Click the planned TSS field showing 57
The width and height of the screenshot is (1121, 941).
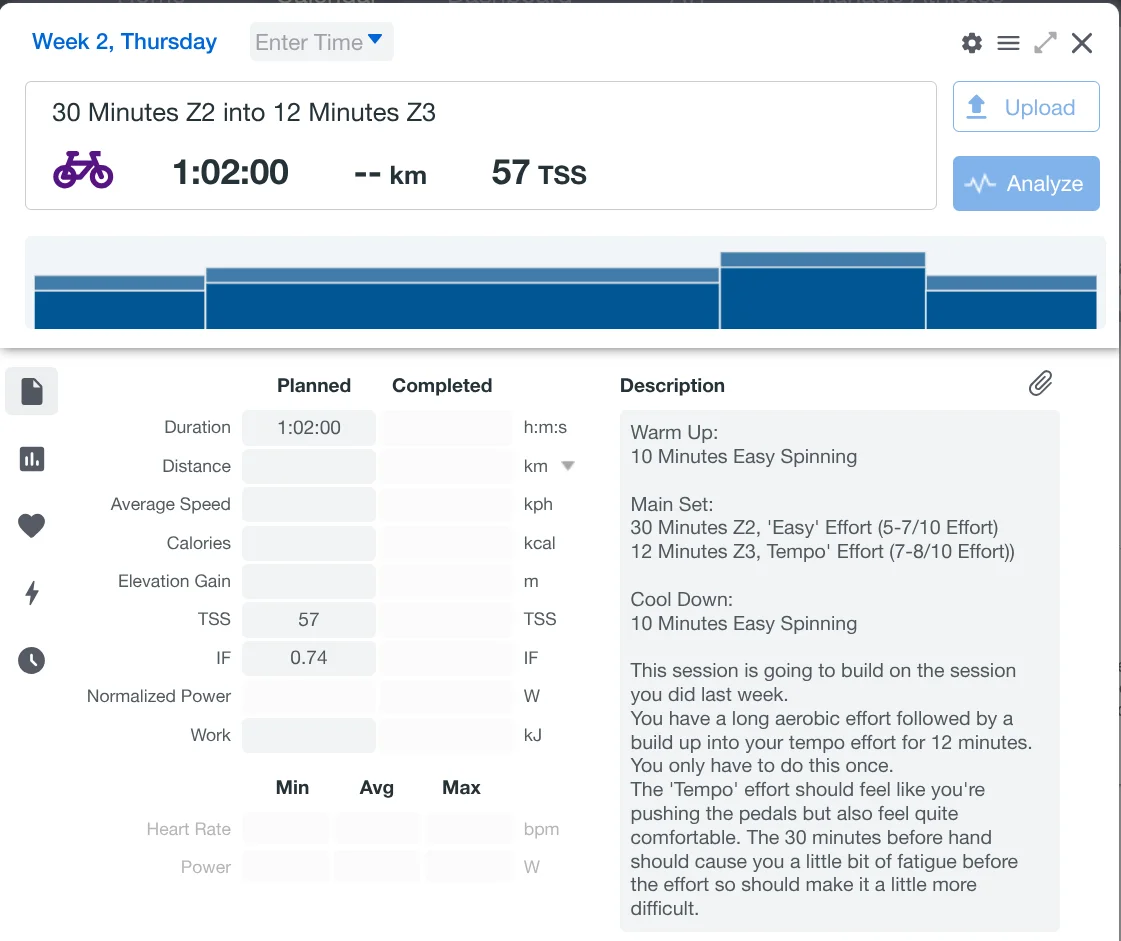point(309,620)
